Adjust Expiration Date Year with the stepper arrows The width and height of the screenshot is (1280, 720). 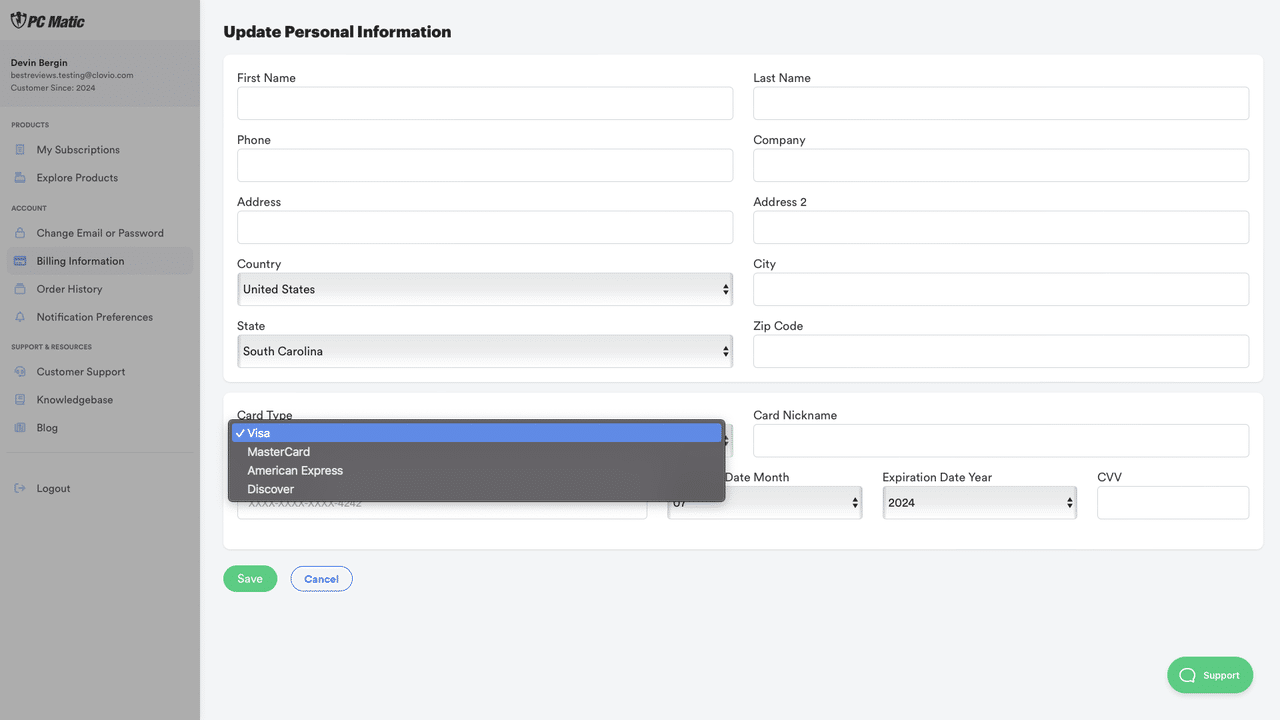tap(1068, 502)
